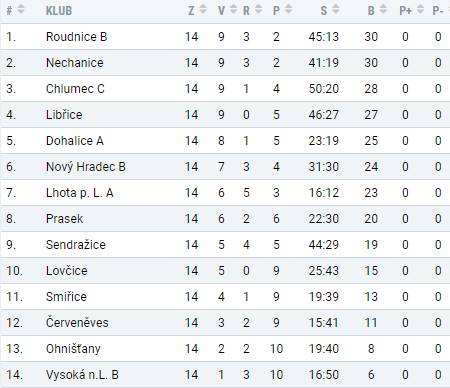Sort by S score column arrows
Screen dimensions: 450x388
coord(336,10)
